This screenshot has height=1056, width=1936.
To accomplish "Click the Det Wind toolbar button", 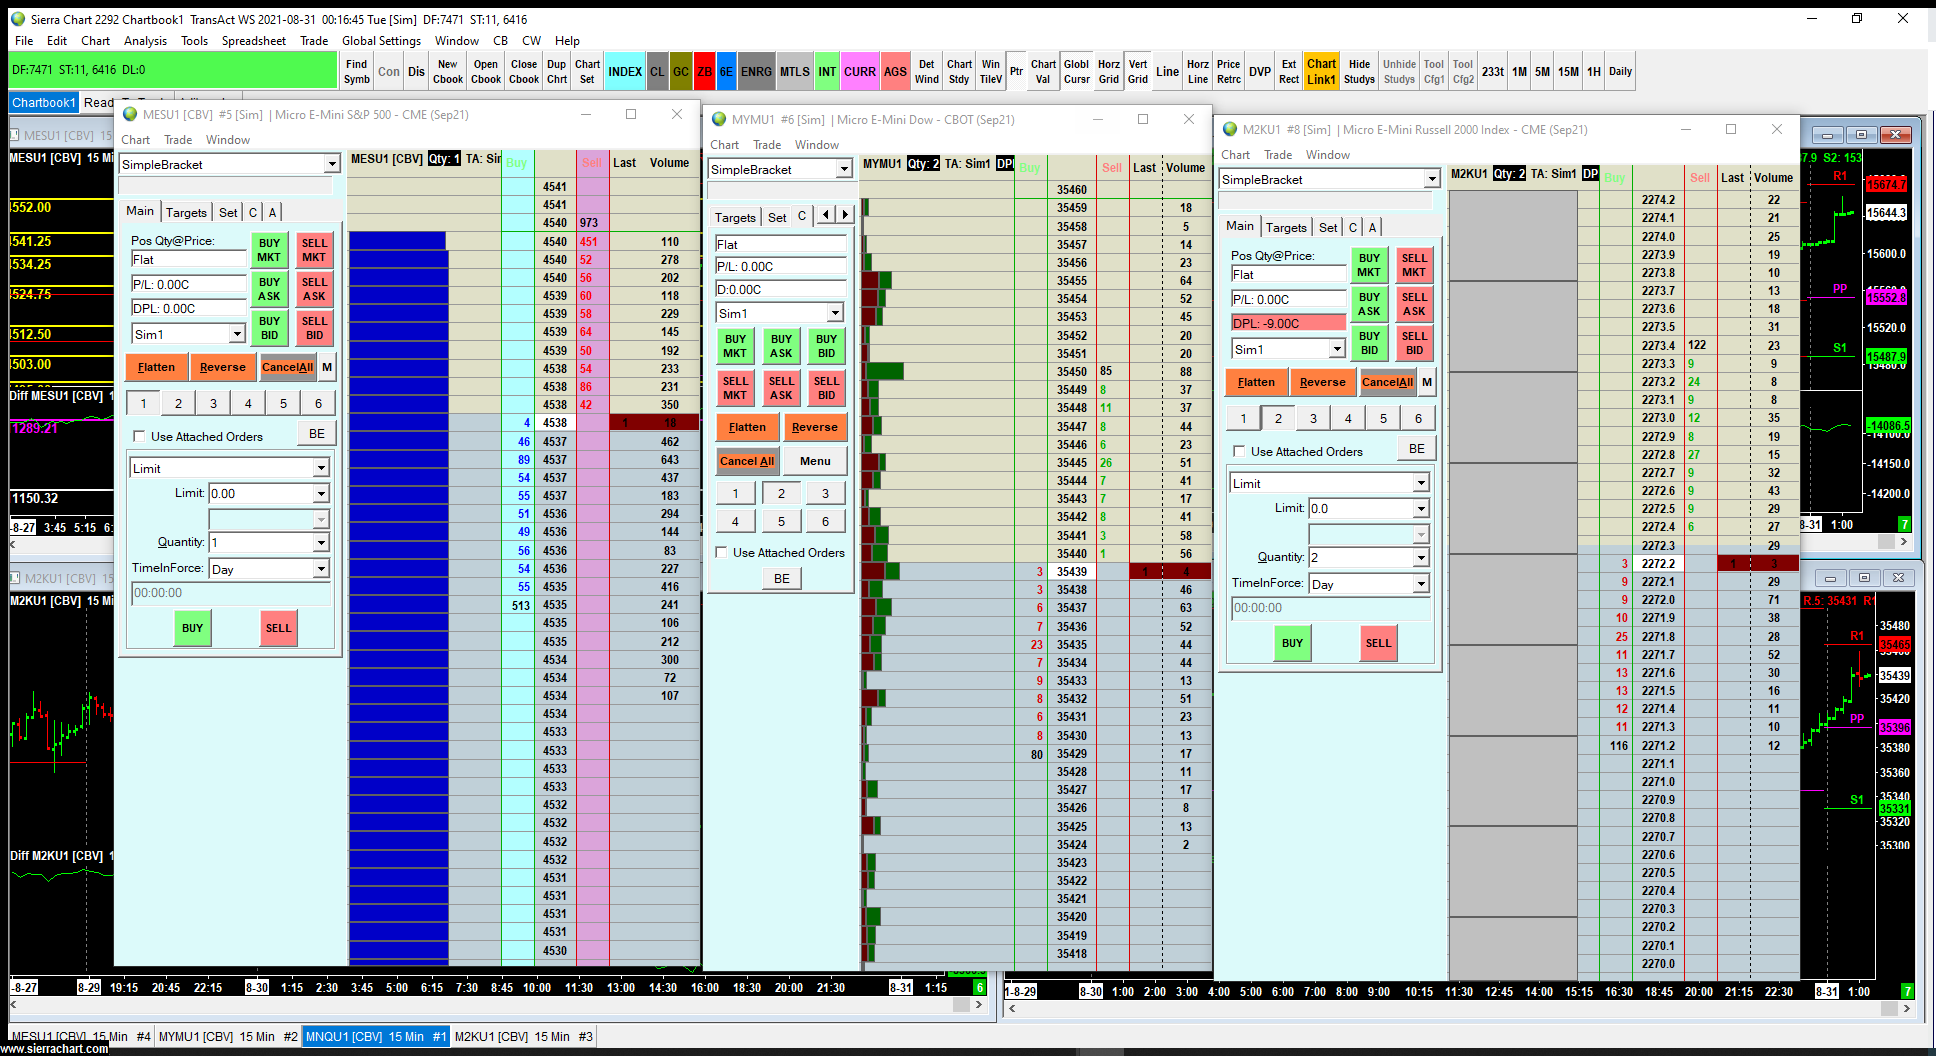I will point(927,71).
